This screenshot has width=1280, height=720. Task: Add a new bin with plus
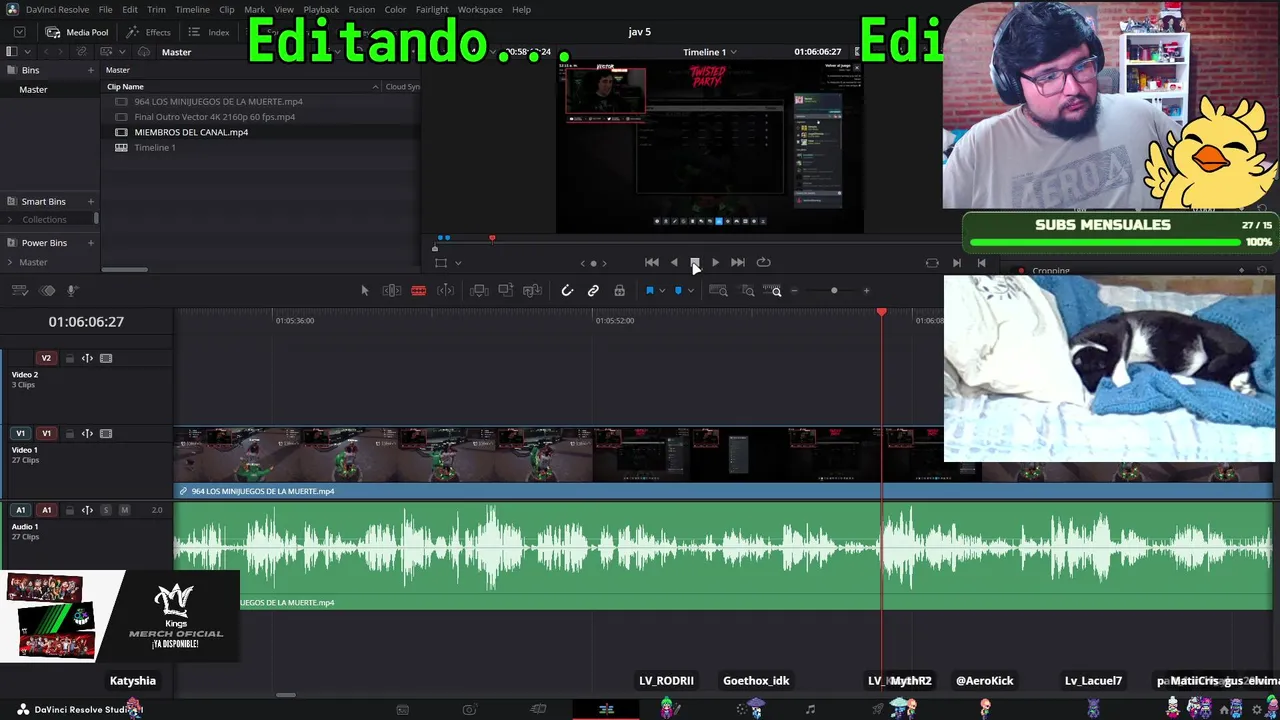[x=90, y=71]
